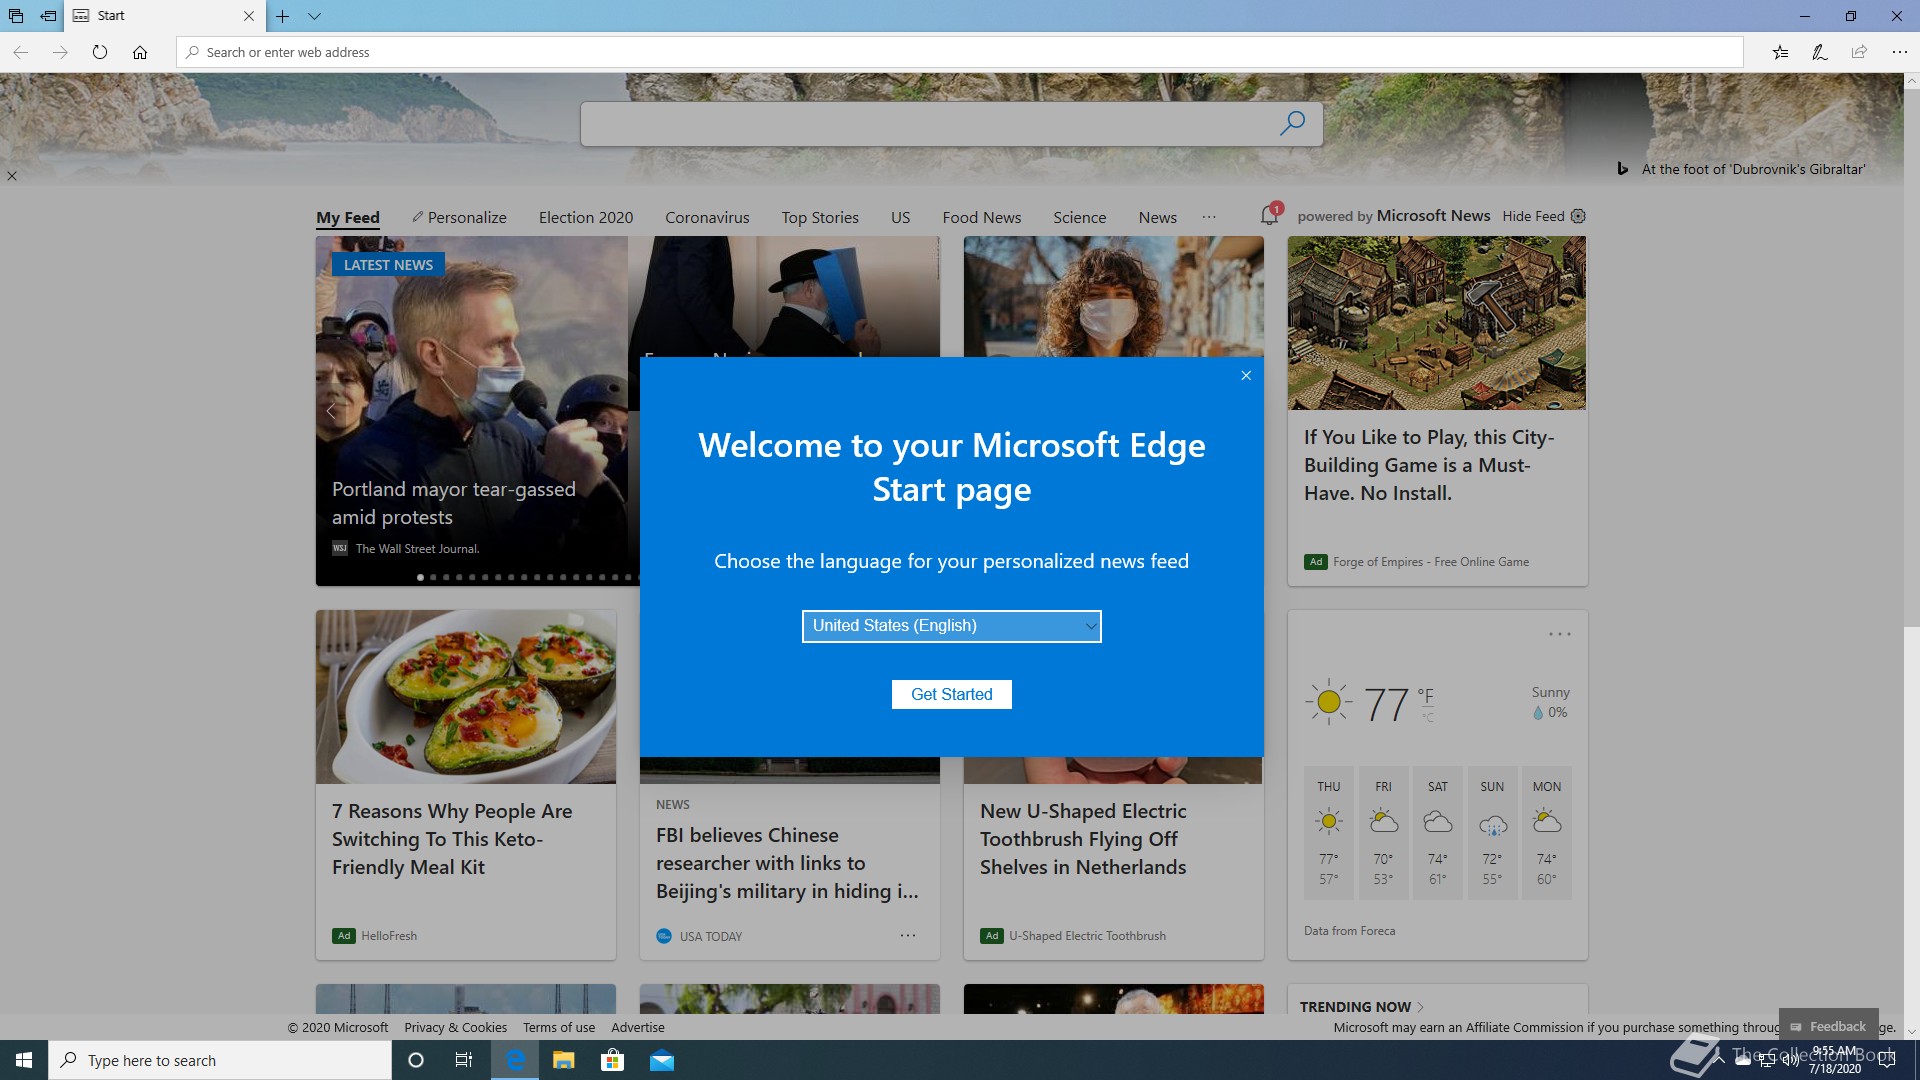Switch to Coronavirus tab
1920x1080 pixels.
click(707, 217)
